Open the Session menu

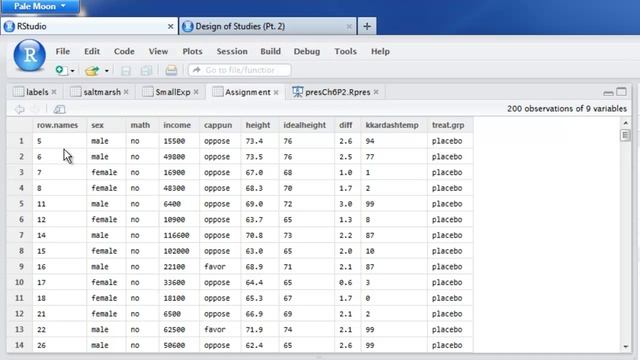coord(232,51)
